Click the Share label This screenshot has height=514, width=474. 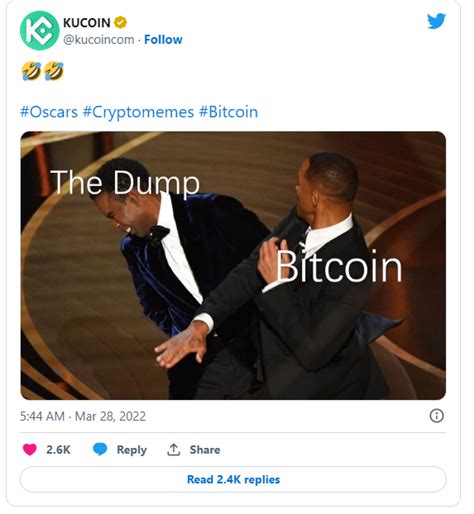(x=205, y=449)
